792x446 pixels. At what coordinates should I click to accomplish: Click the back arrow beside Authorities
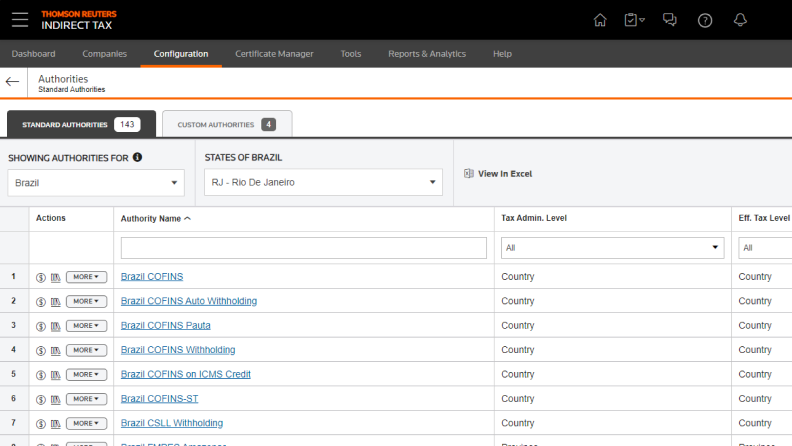tap(12, 82)
